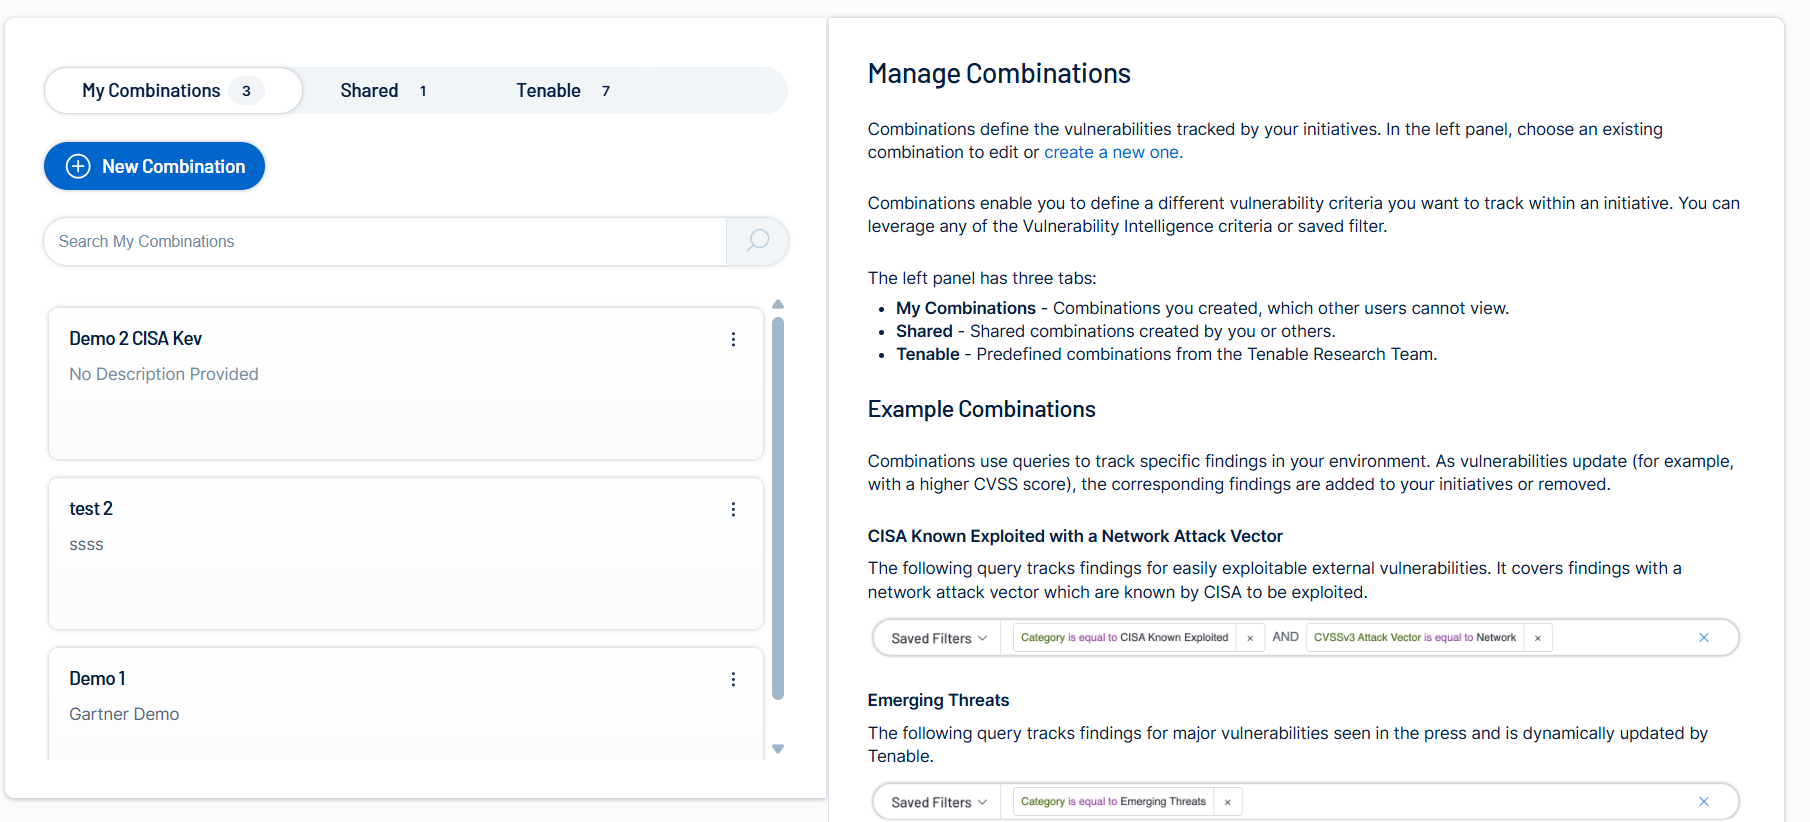Clear the Emerging Threats query bar
The height and width of the screenshot is (822, 1810).
pos(1704,802)
